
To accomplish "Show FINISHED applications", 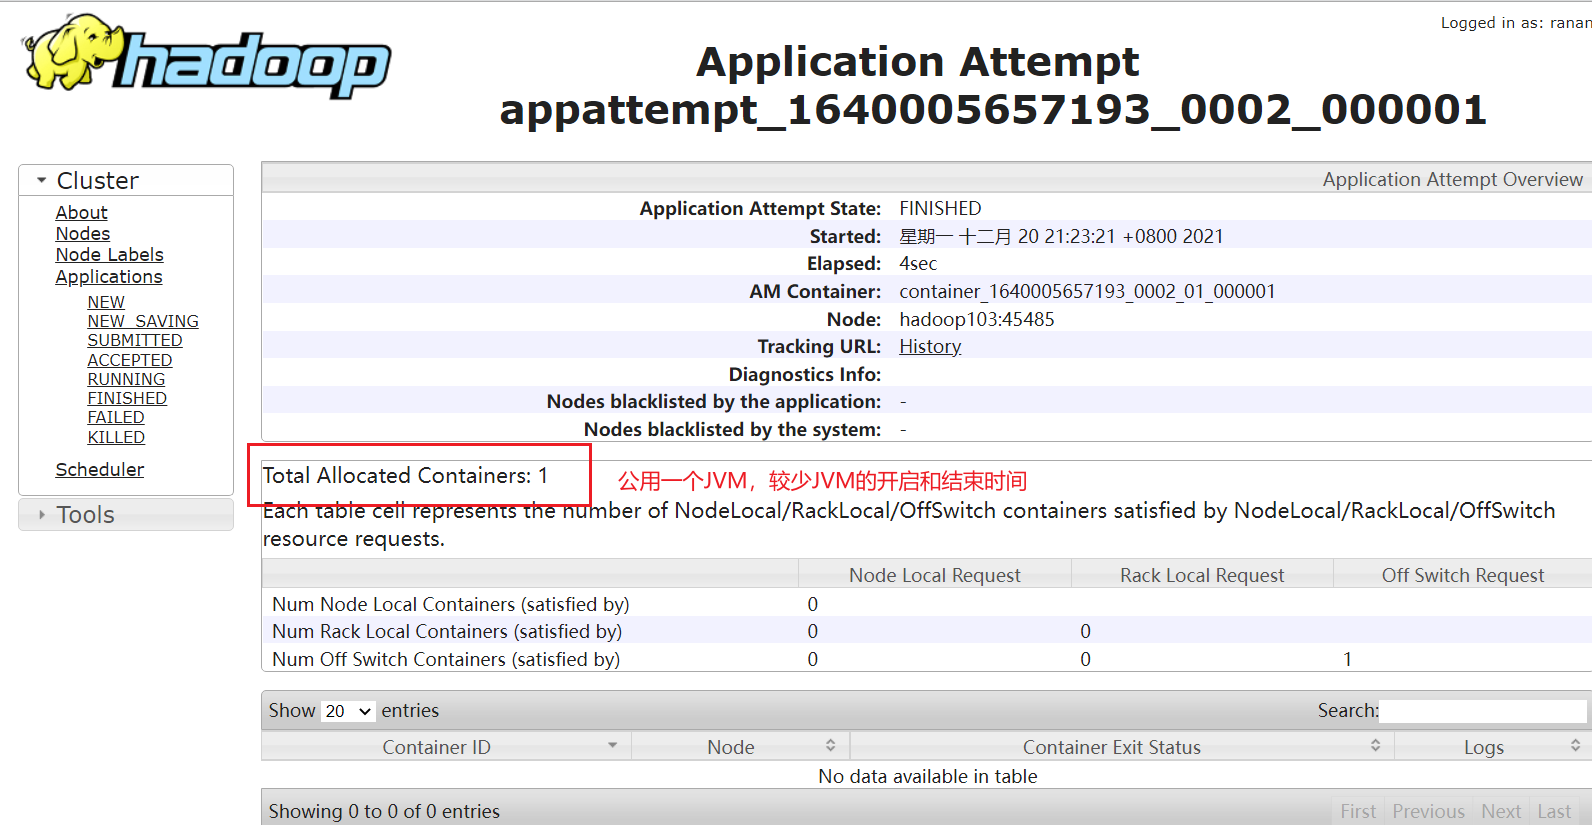I will point(127,398).
